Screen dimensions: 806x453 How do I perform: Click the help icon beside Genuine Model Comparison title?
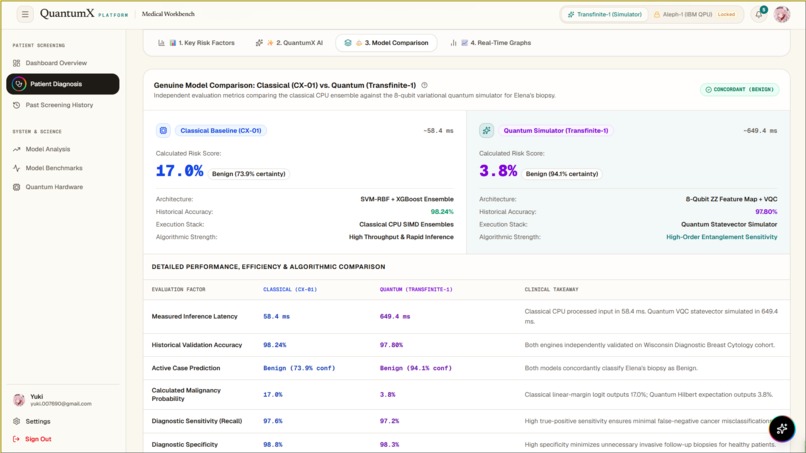pos(425,85)
